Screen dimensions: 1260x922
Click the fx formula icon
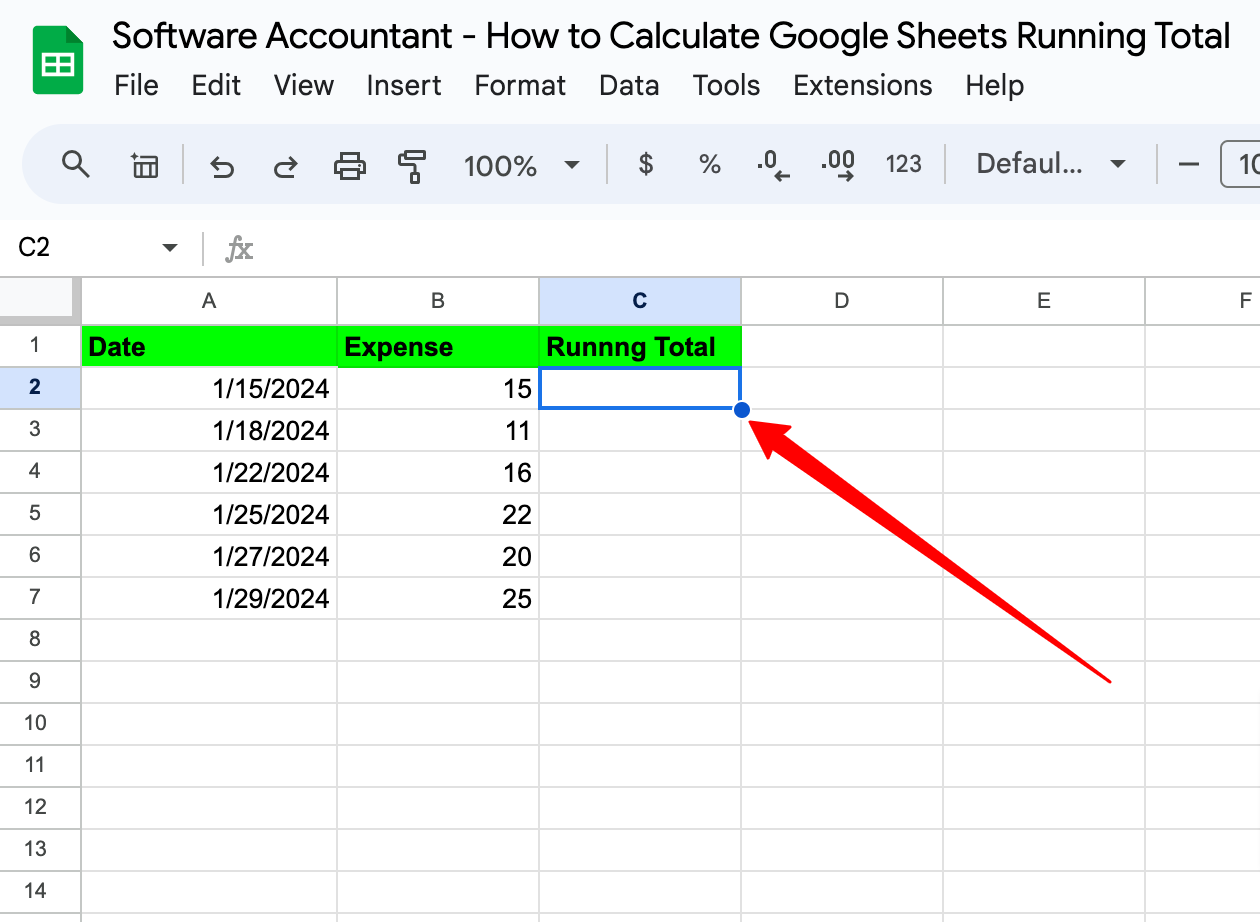coord(239,248)
